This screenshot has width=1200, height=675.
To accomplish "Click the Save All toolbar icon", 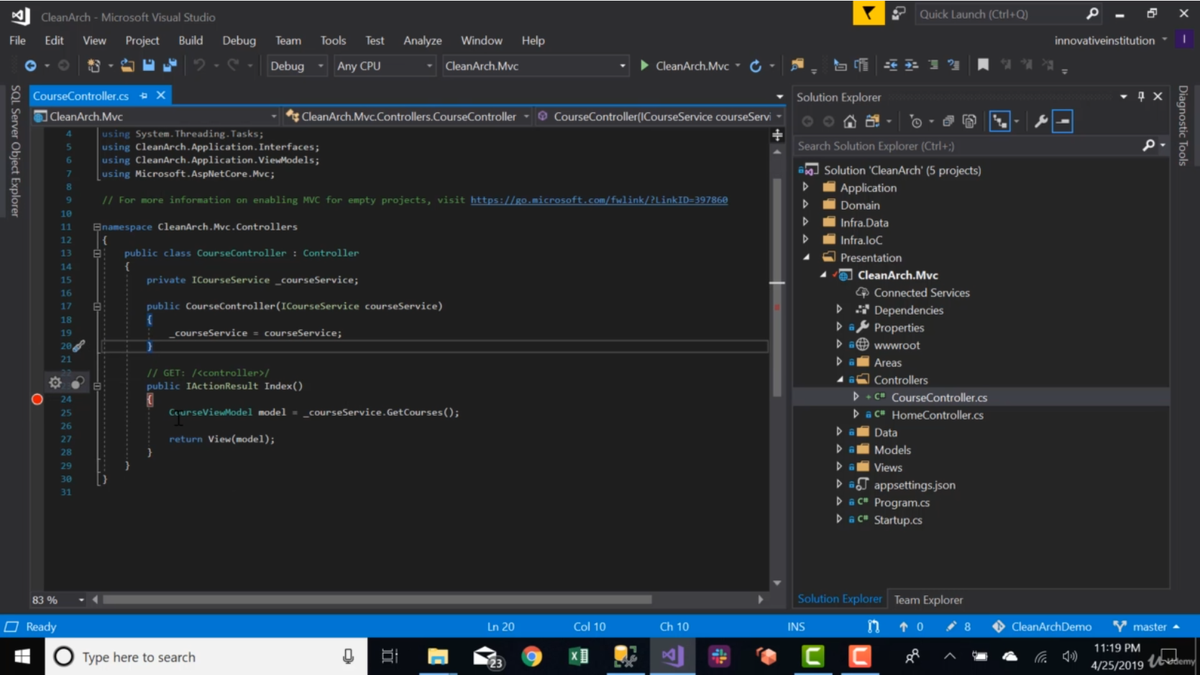I will click(x=170, y=66).
